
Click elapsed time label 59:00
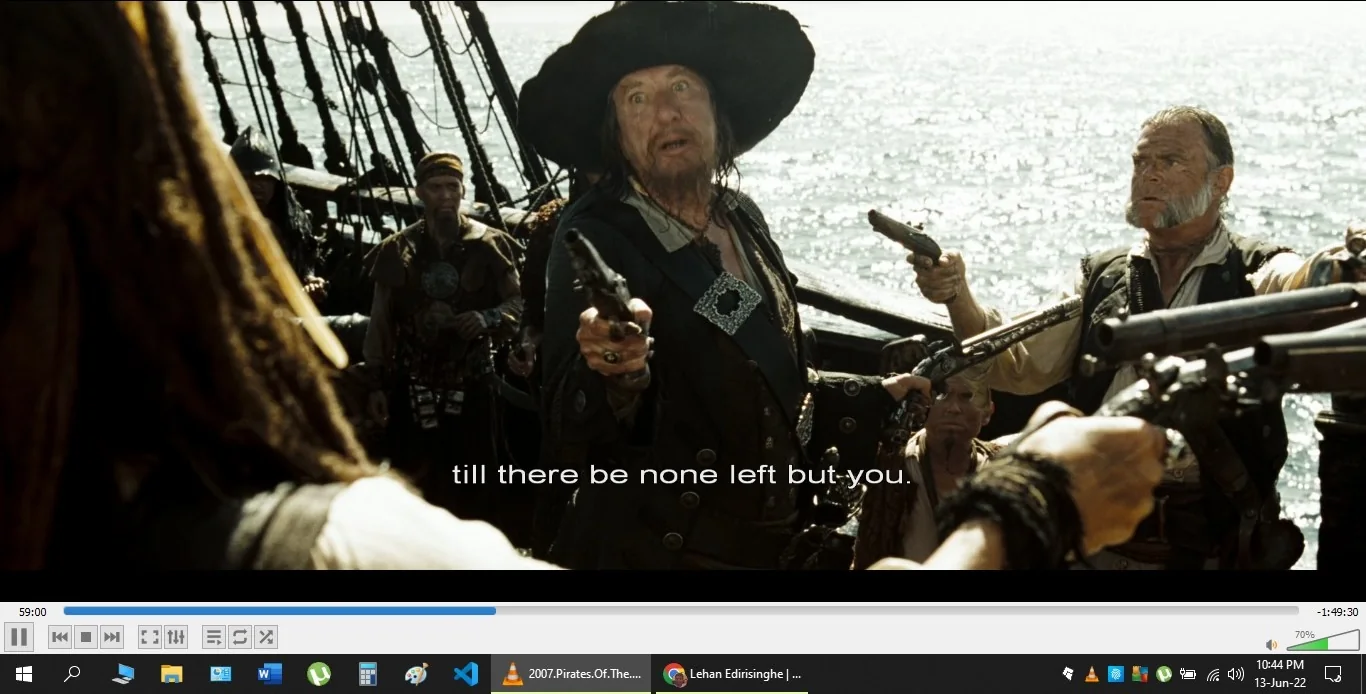33,611
